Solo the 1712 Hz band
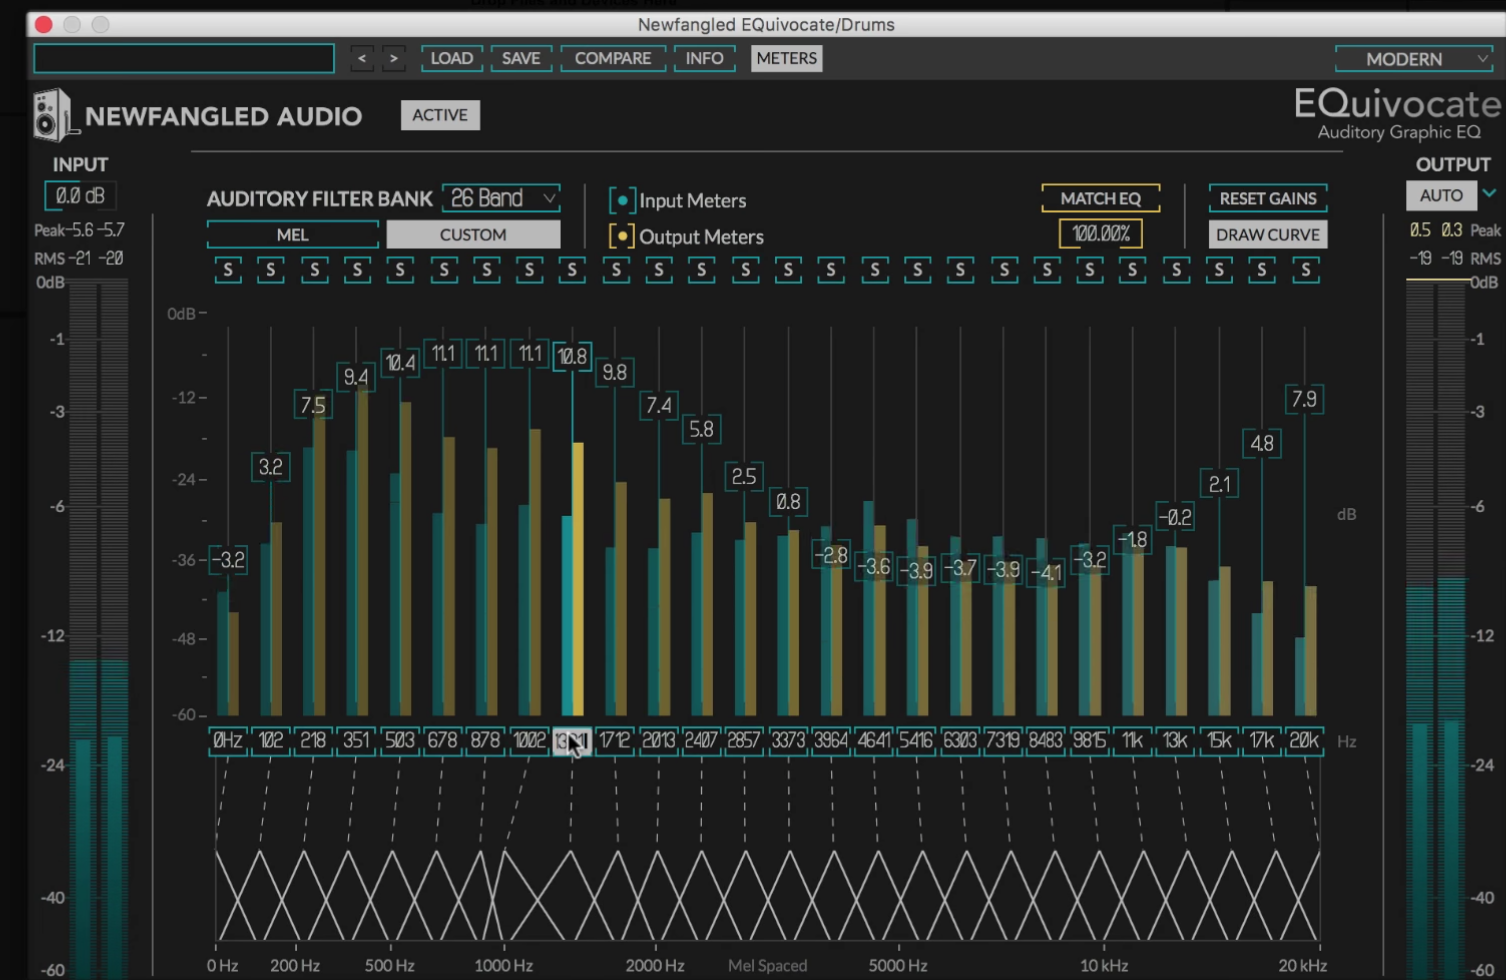1506x980 pixels. click(615, 270)
